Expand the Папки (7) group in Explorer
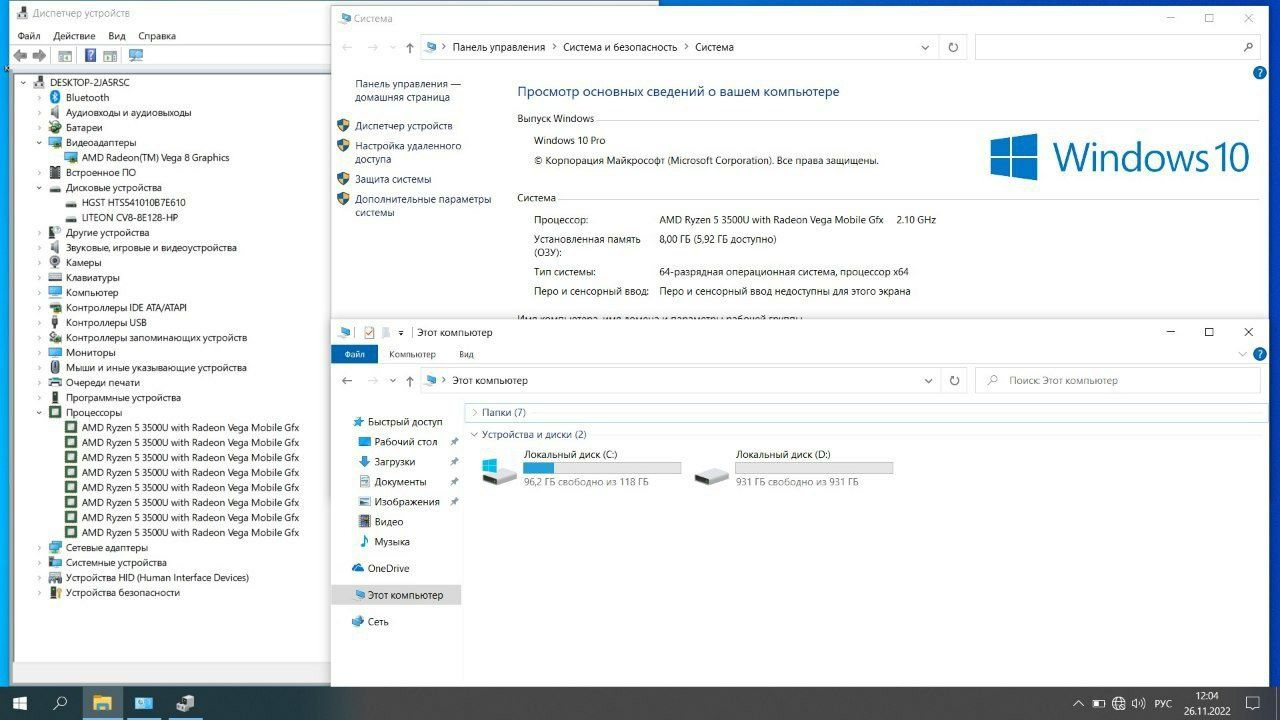The width and height of the screenshot is (1280, 720). [x=474, y=412]
